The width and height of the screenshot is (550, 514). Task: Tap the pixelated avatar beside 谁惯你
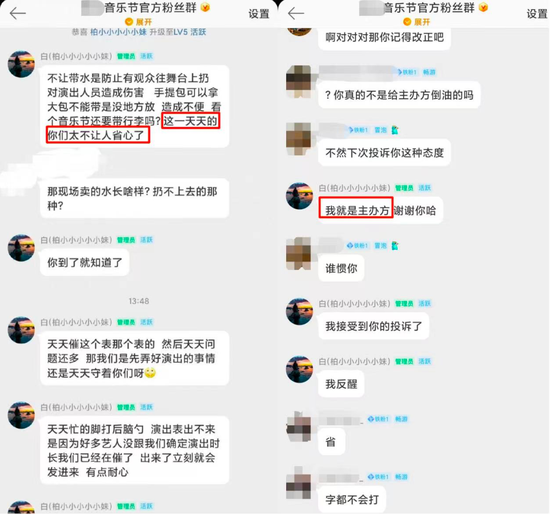click(299, 253)
